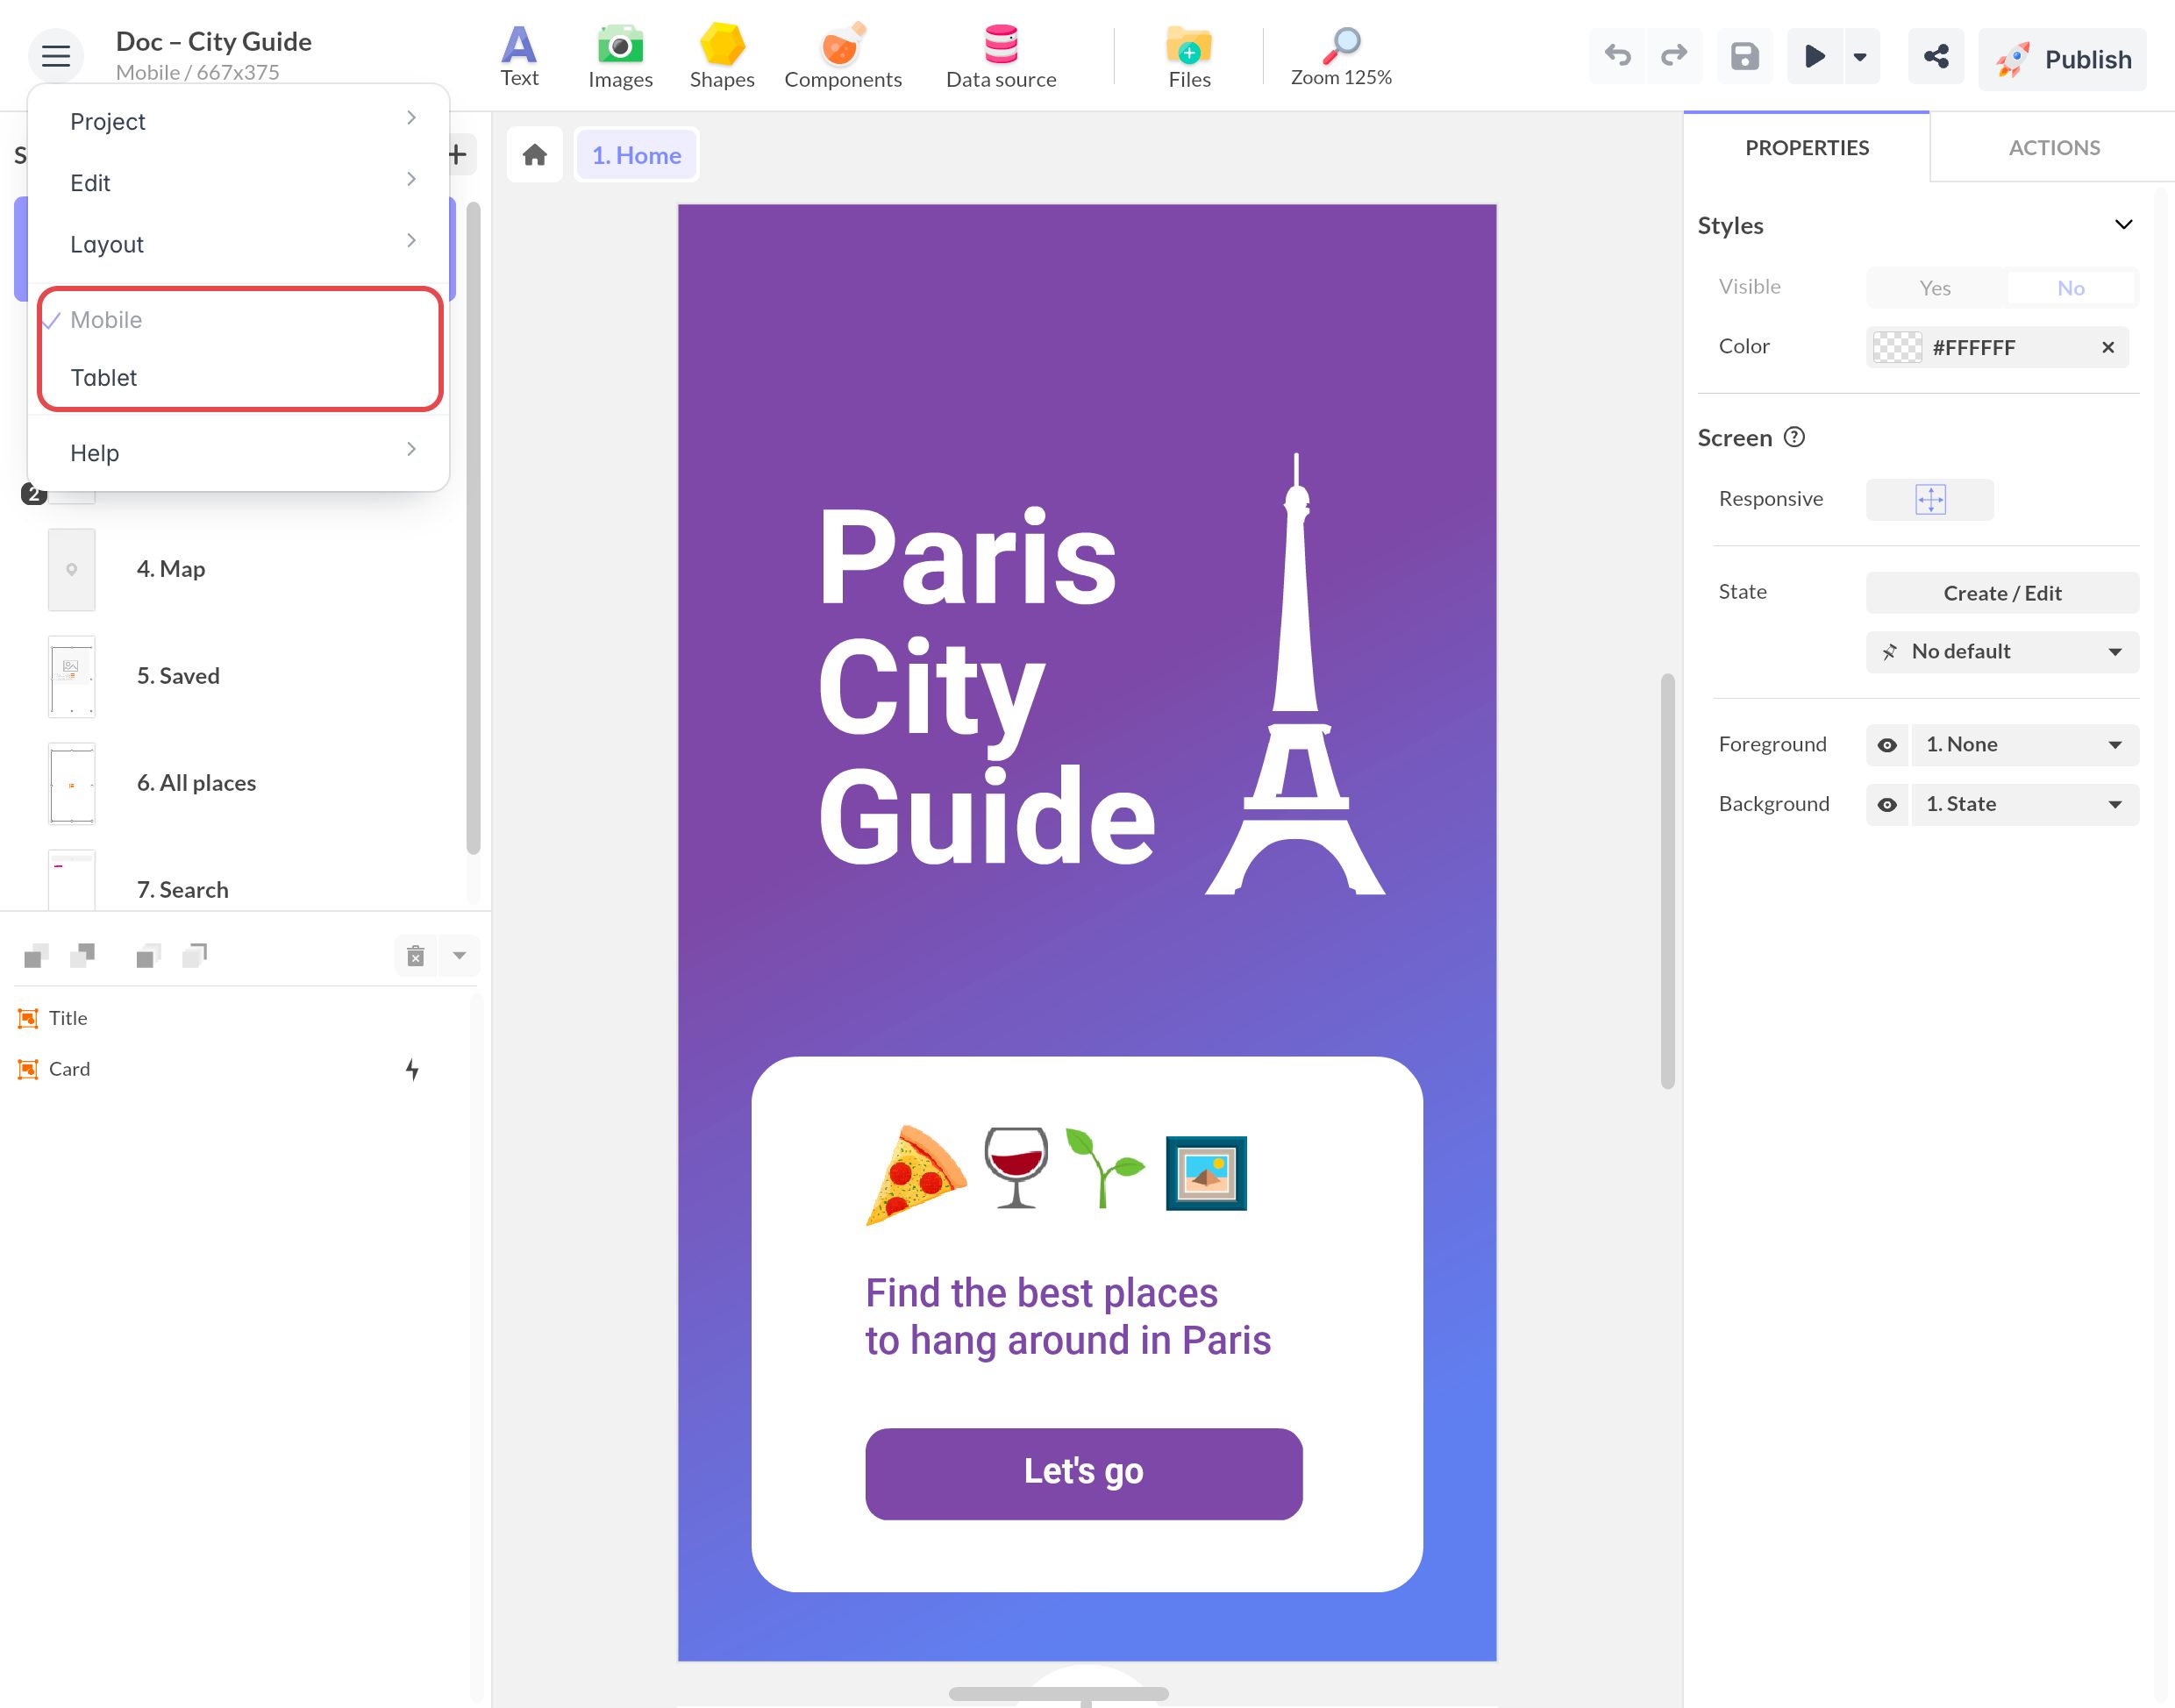Open the layer delete options dropdown arrow
This screenshot has width=2175, height=1708.
(459, 956)
